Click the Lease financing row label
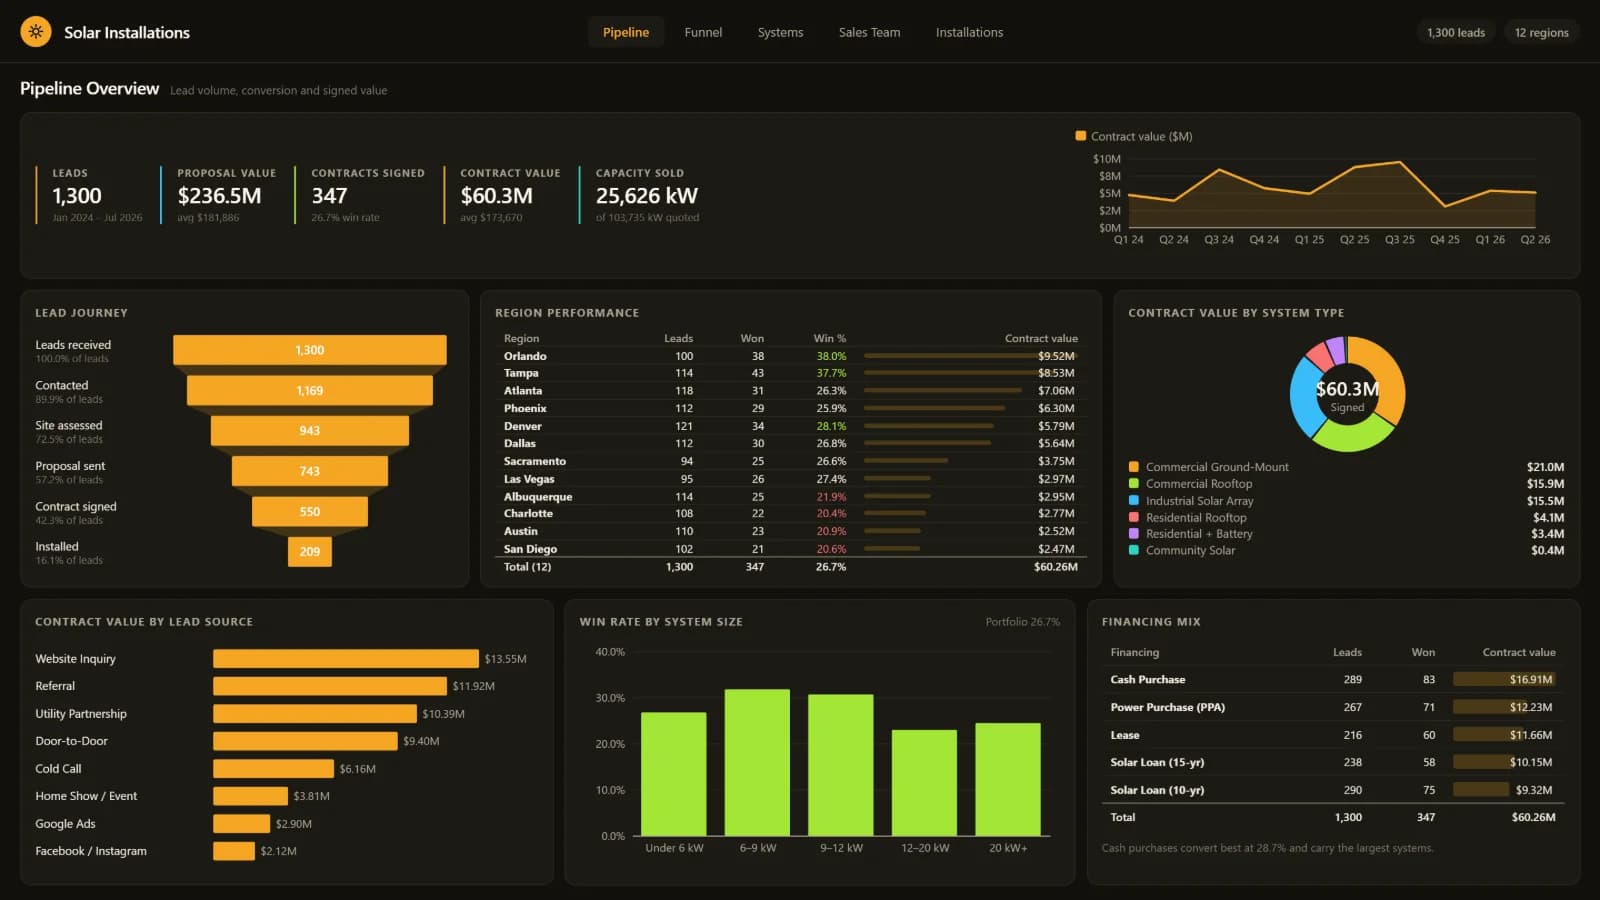The height and width of the screenshot is (900, 1600). (1125, 735)
